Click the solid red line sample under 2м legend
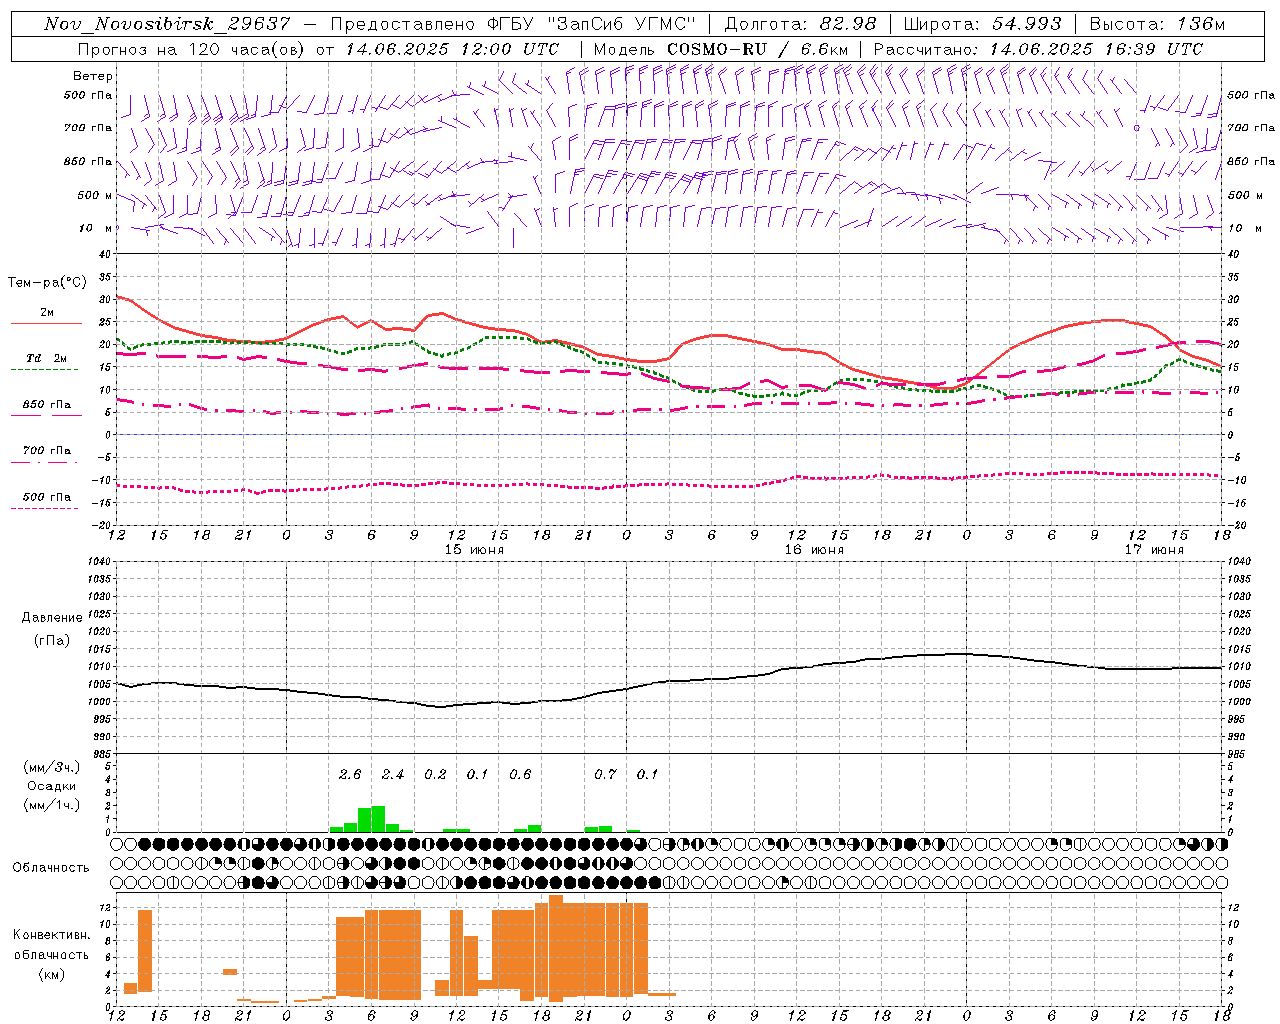 click(x=46, y=324)
